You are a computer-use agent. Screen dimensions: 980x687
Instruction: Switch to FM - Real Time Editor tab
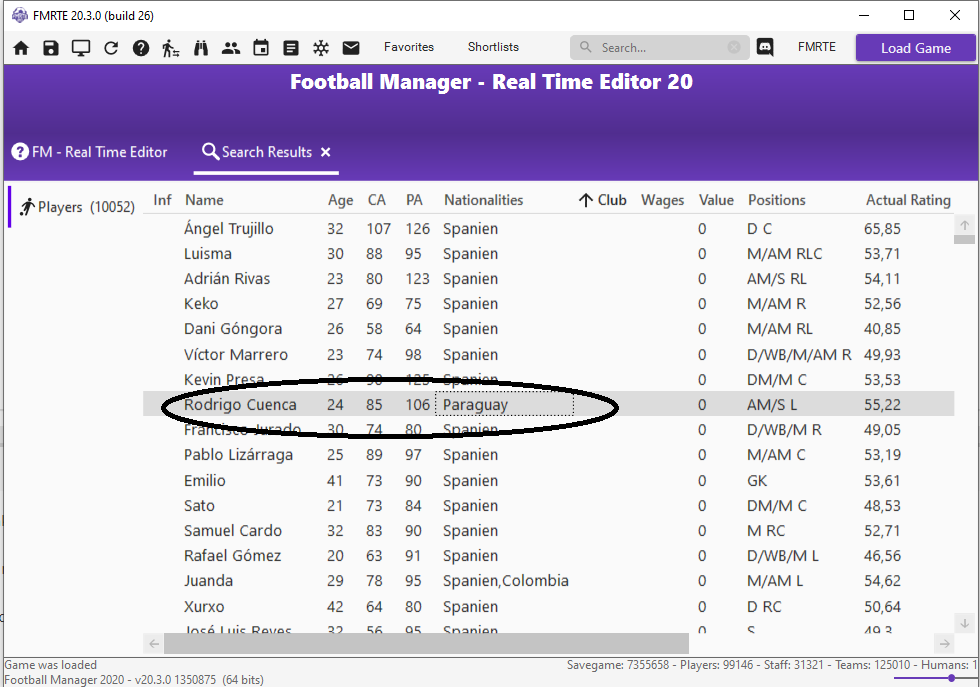click(x=89, y=152)
